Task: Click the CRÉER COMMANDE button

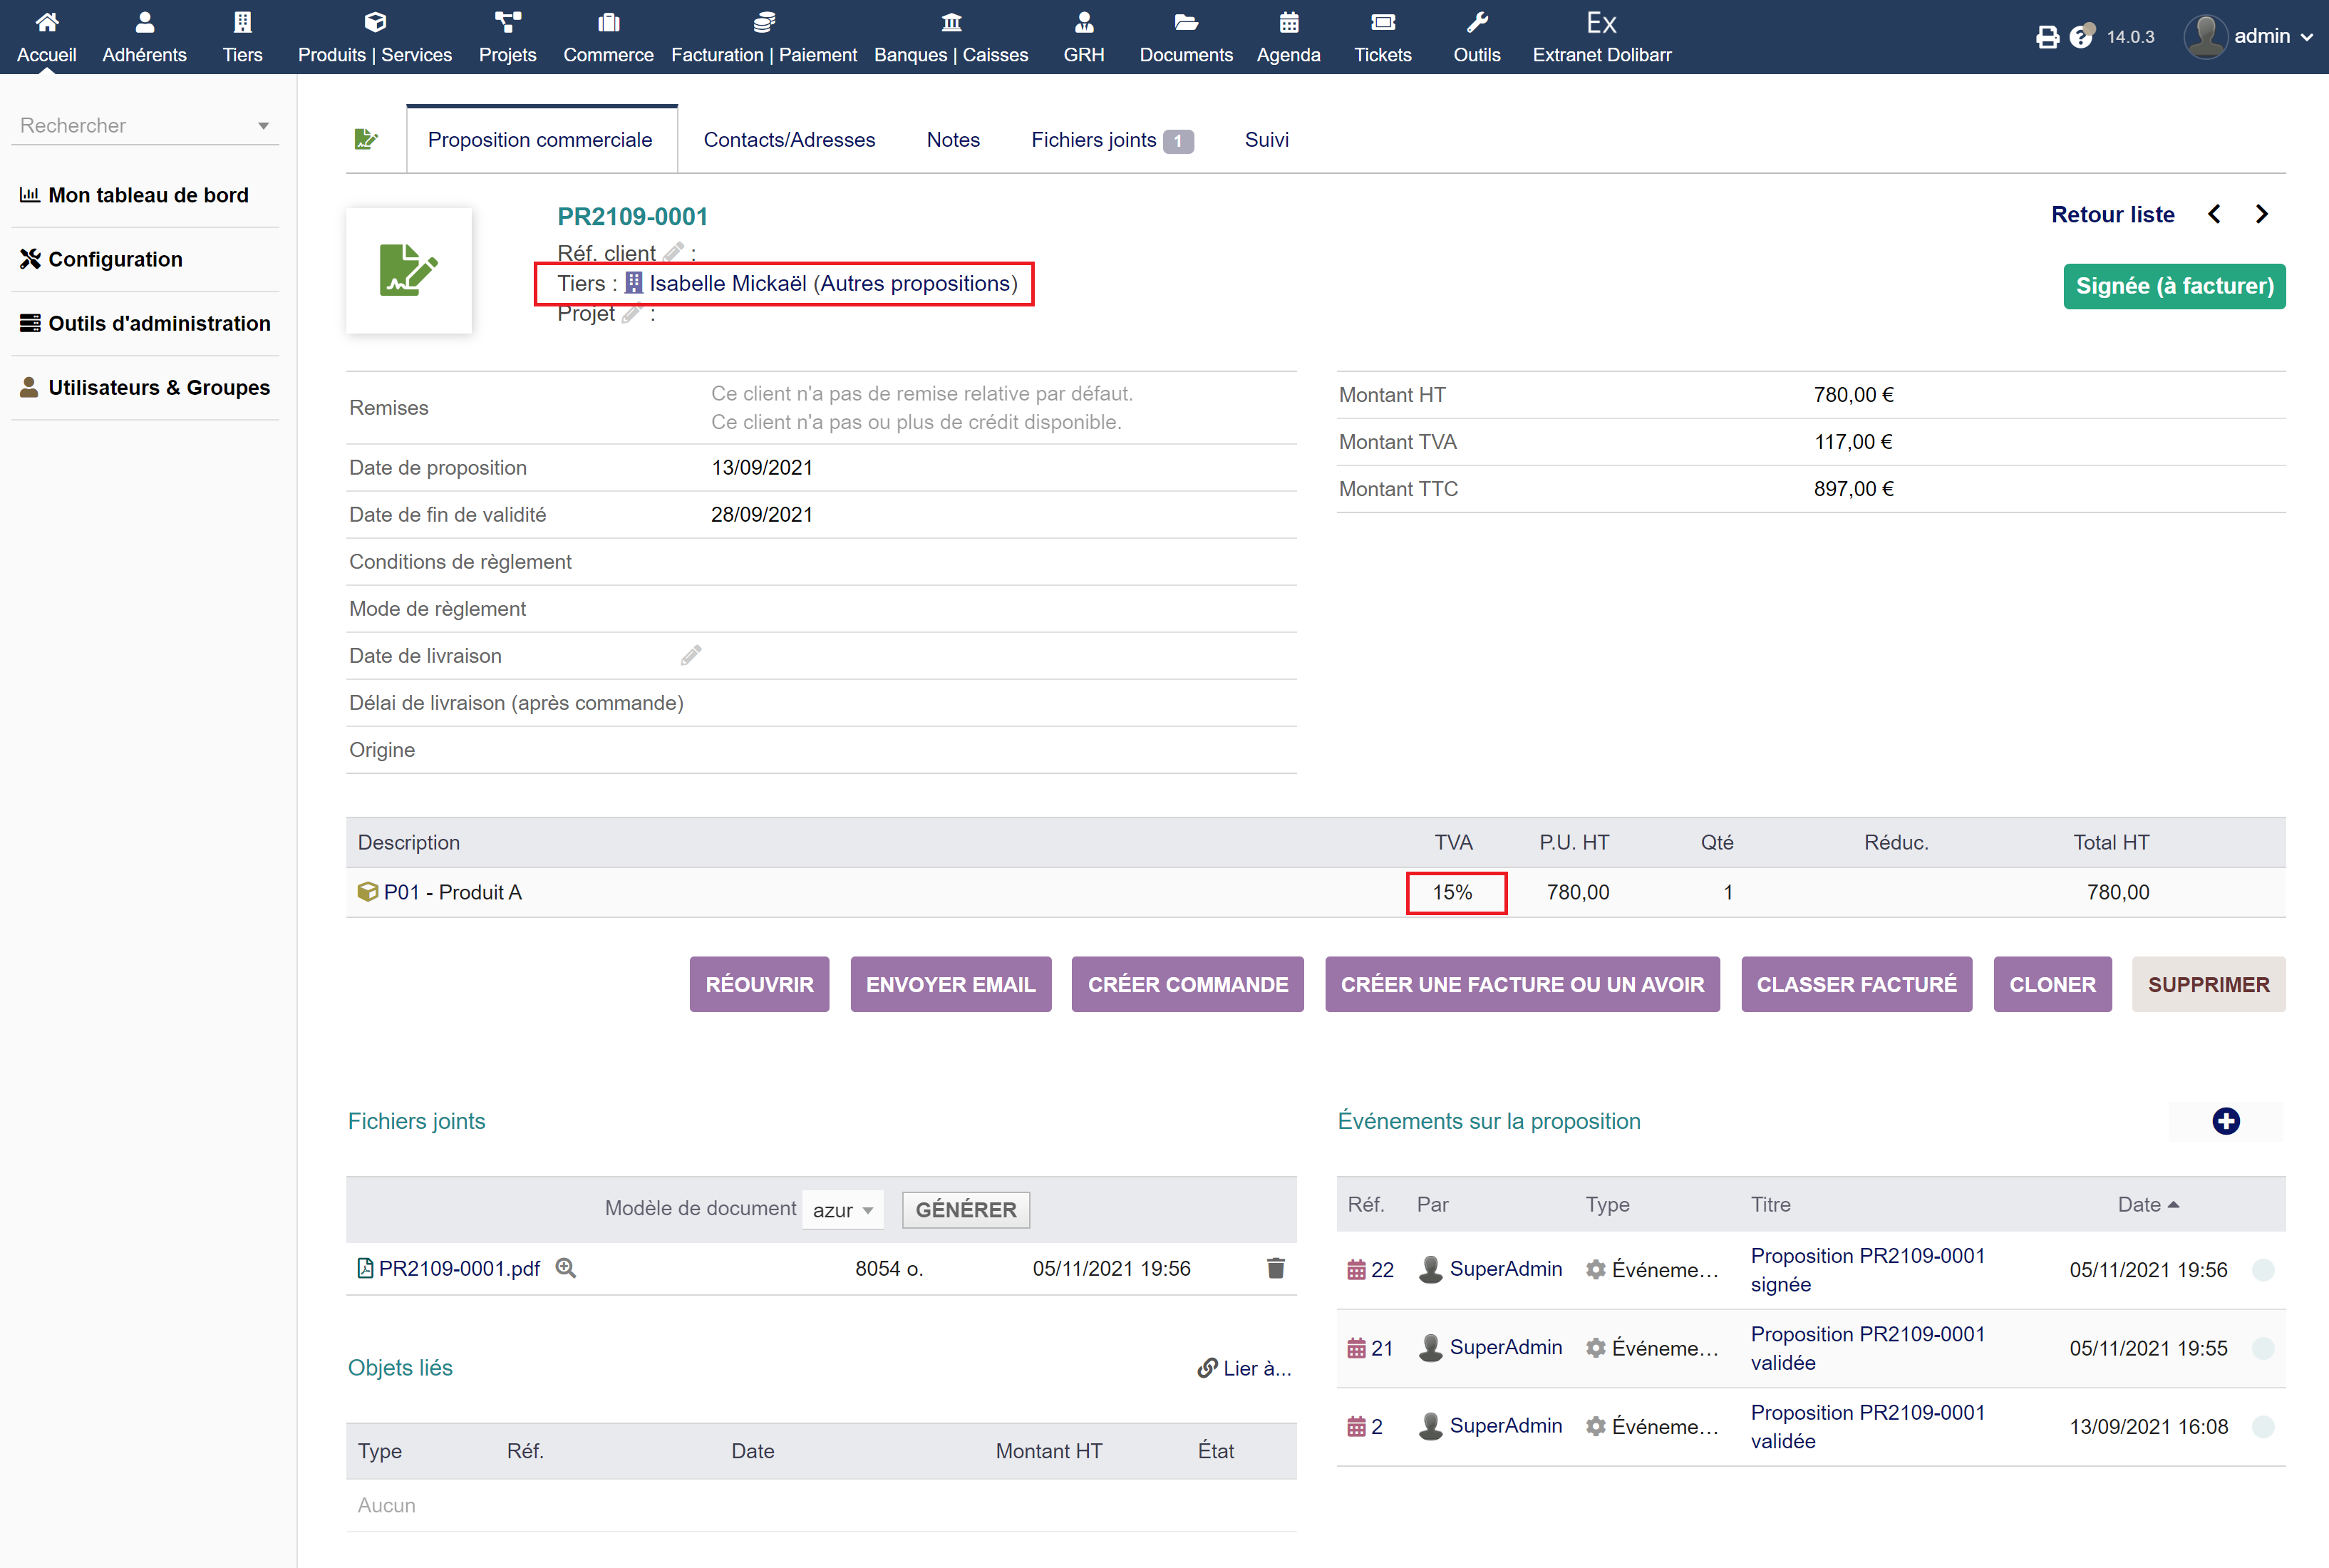Action: [1187, 985]
